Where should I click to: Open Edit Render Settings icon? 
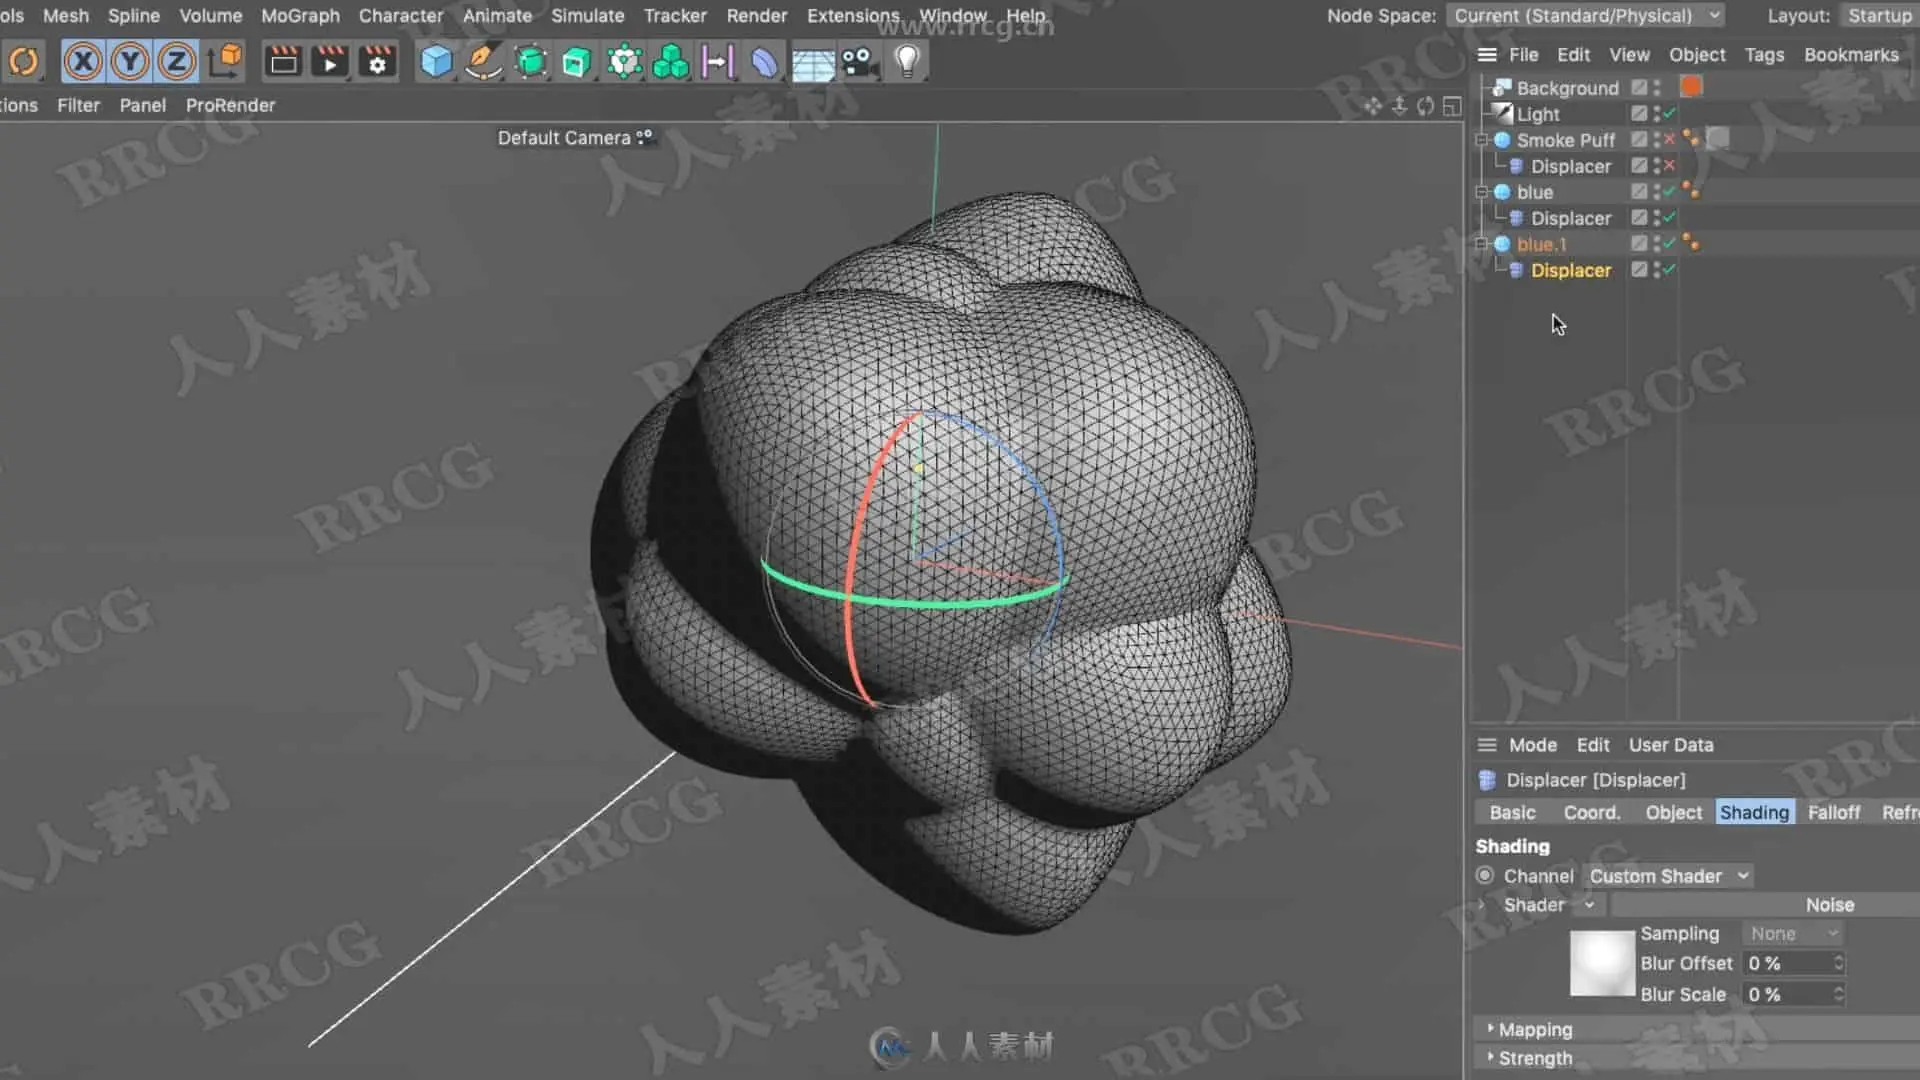click(x=377, y=62)
